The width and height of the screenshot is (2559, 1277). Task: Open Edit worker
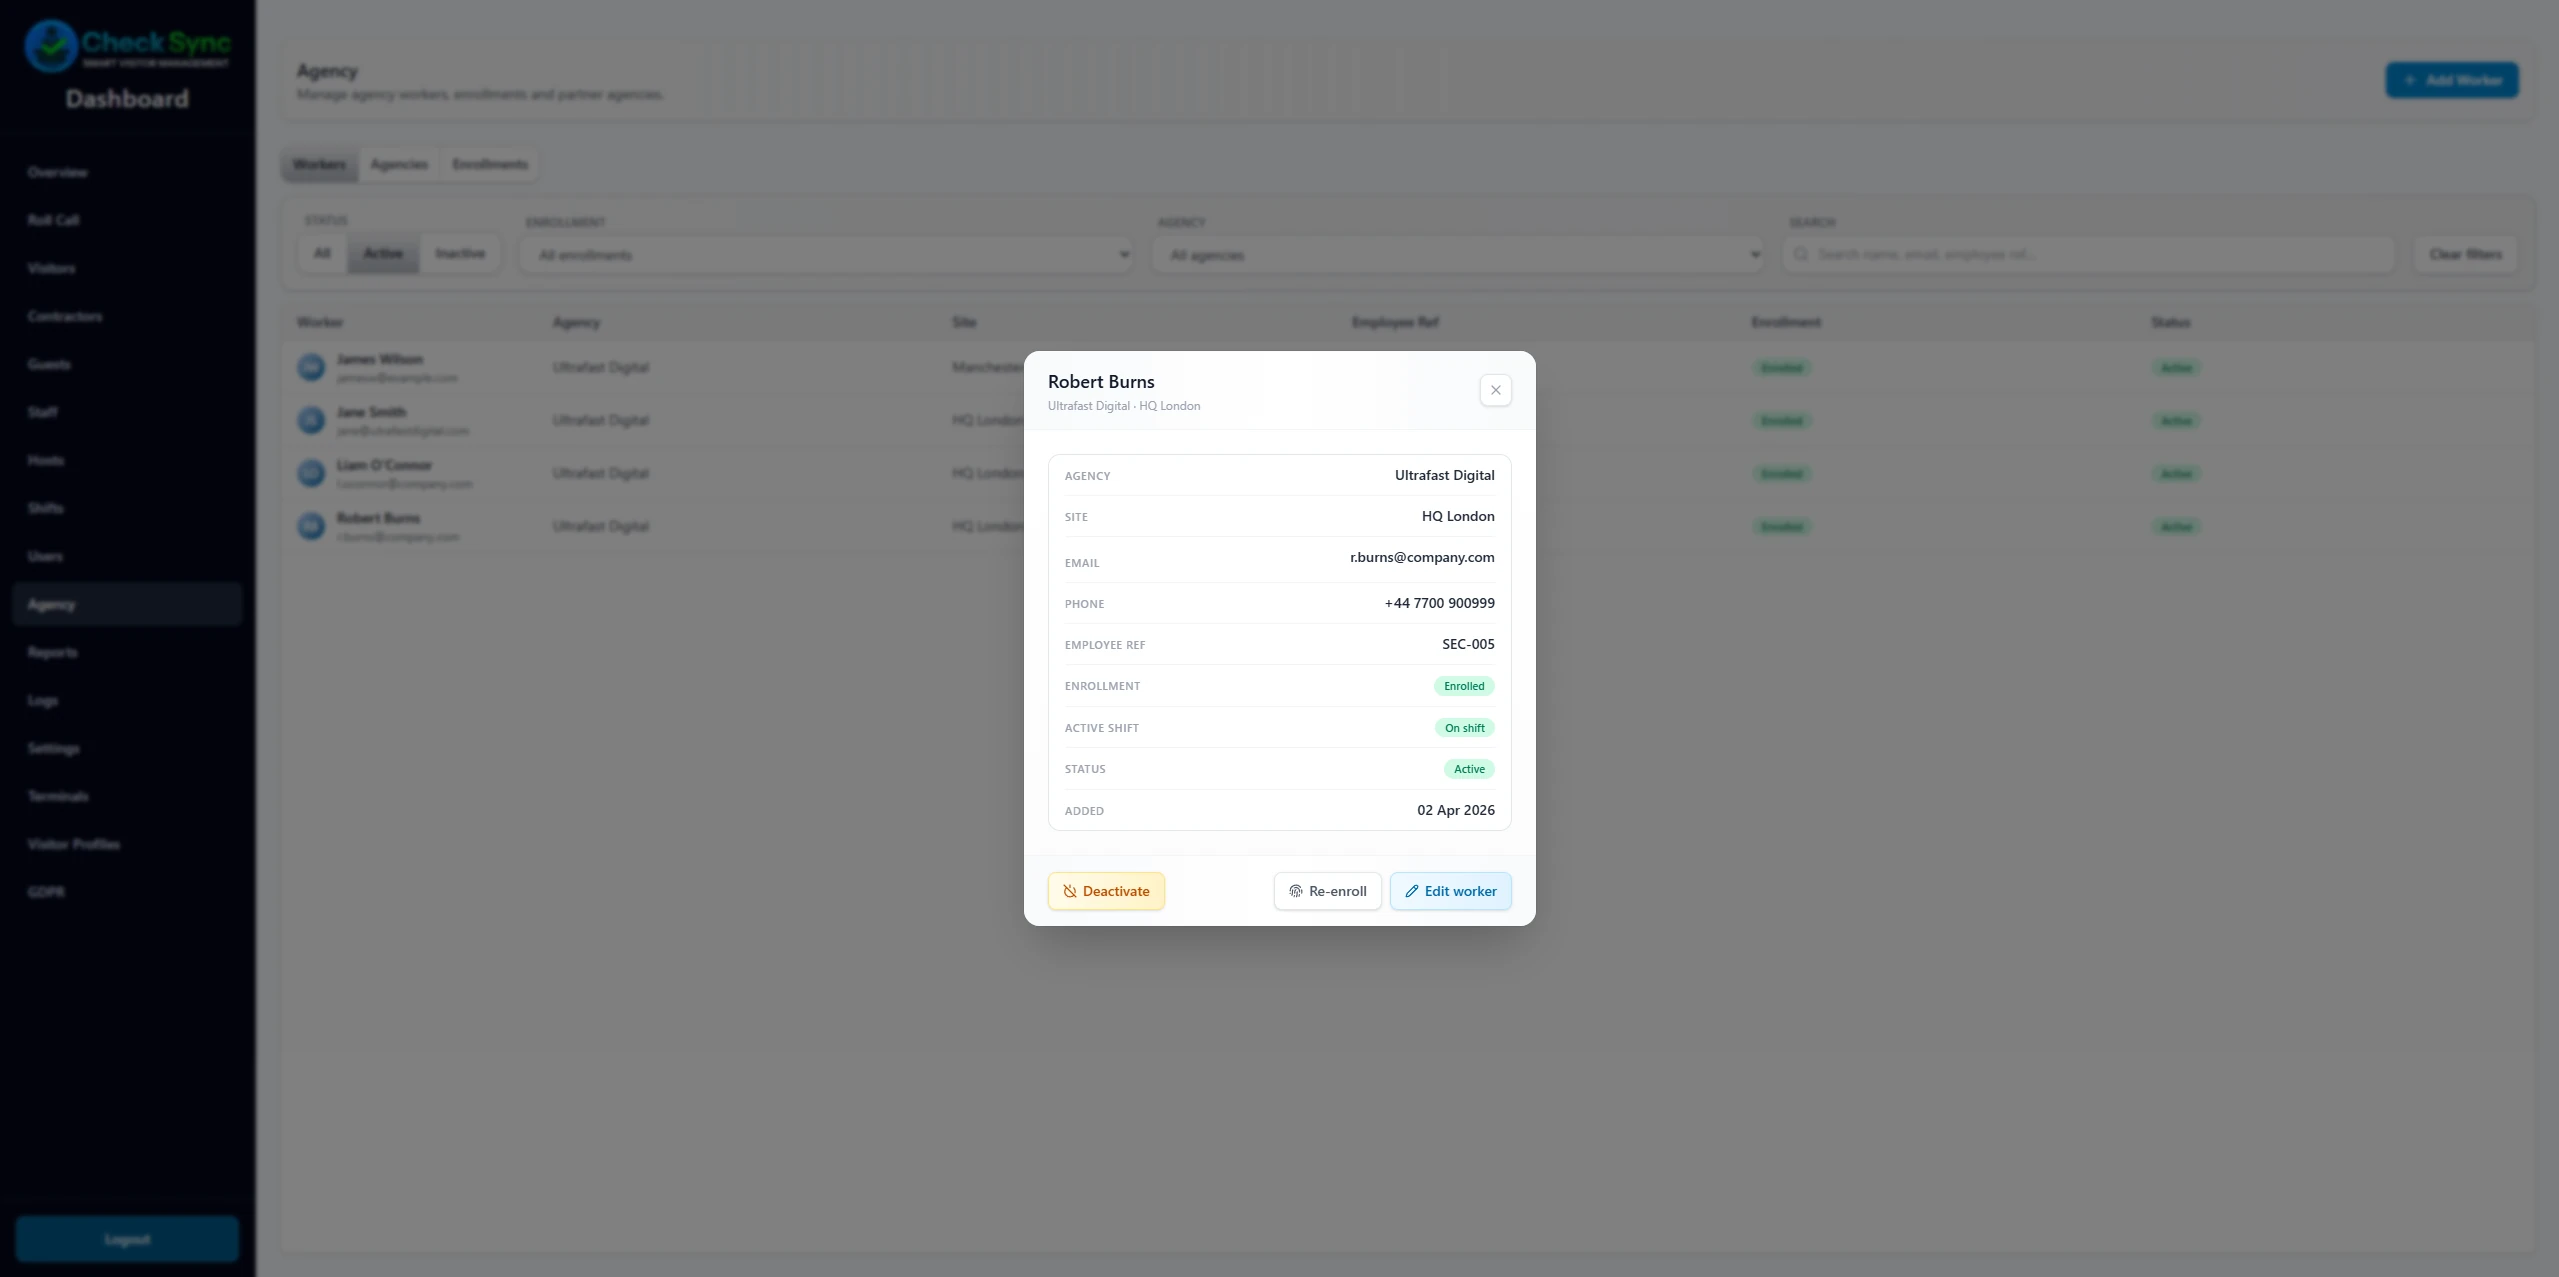point(1450,891)
